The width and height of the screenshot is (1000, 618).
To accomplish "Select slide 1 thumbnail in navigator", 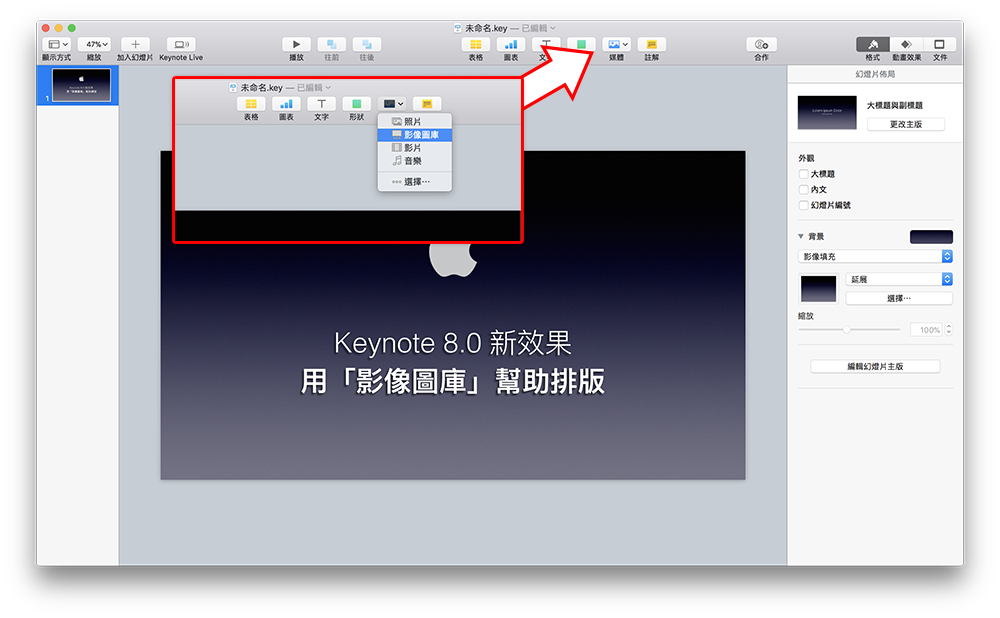I will pos(81,85).
